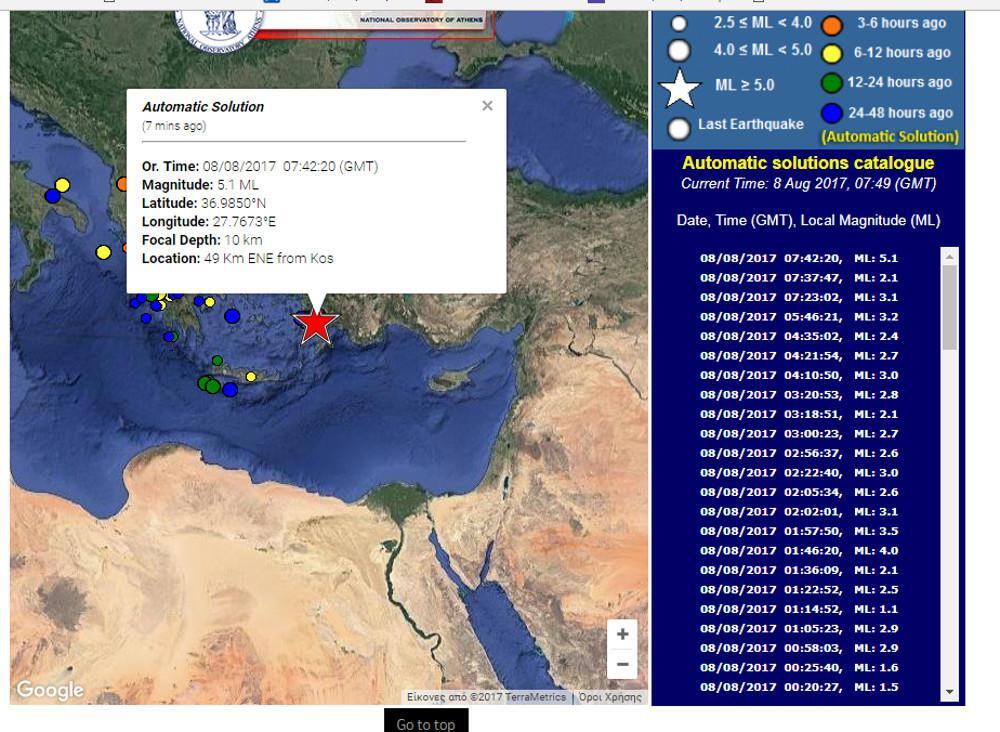This screenshot has height=732, width=1000.
Task: Select the 01:46:20 ML 4.0 catalogue entry
Action: [x=798, y=550]
